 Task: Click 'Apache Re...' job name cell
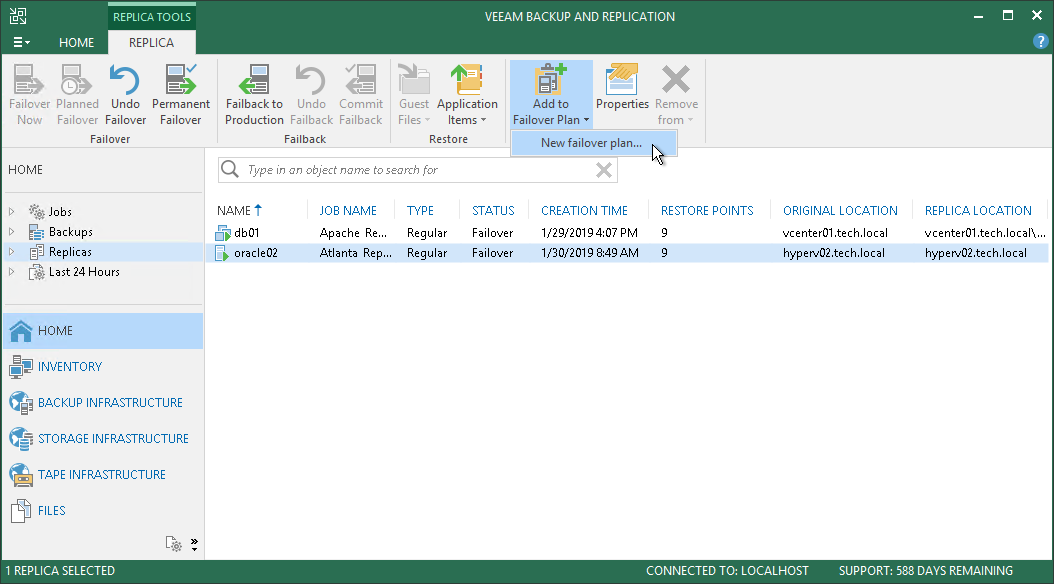(353, 233)
